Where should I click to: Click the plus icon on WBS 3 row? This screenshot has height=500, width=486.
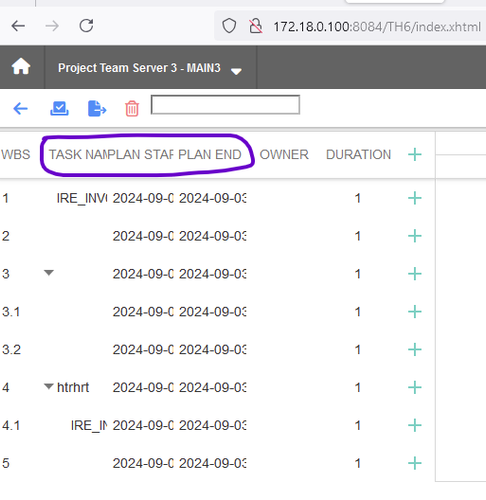pos(415,274)
